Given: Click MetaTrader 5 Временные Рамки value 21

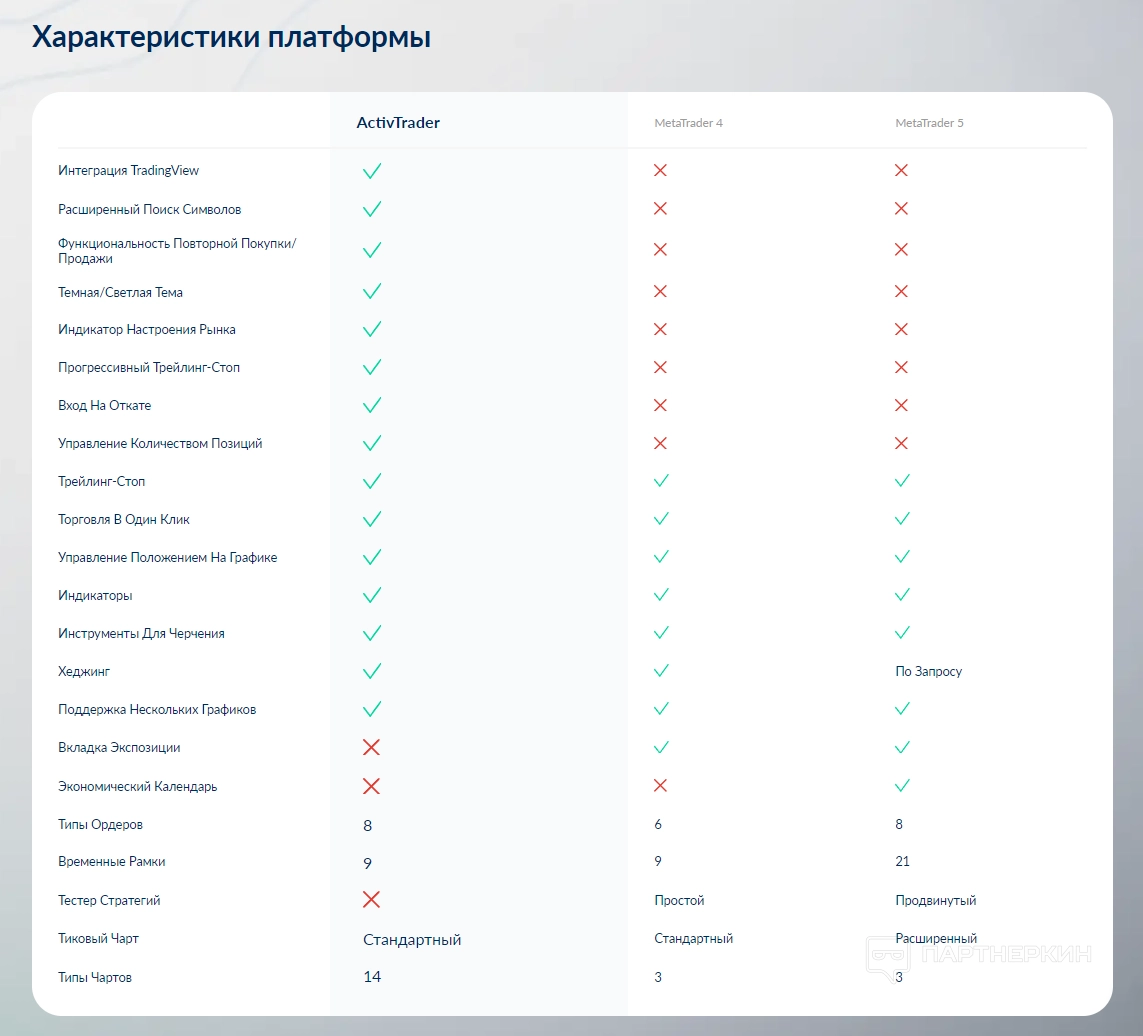Looking at the screenshot, I should (902, 862).
